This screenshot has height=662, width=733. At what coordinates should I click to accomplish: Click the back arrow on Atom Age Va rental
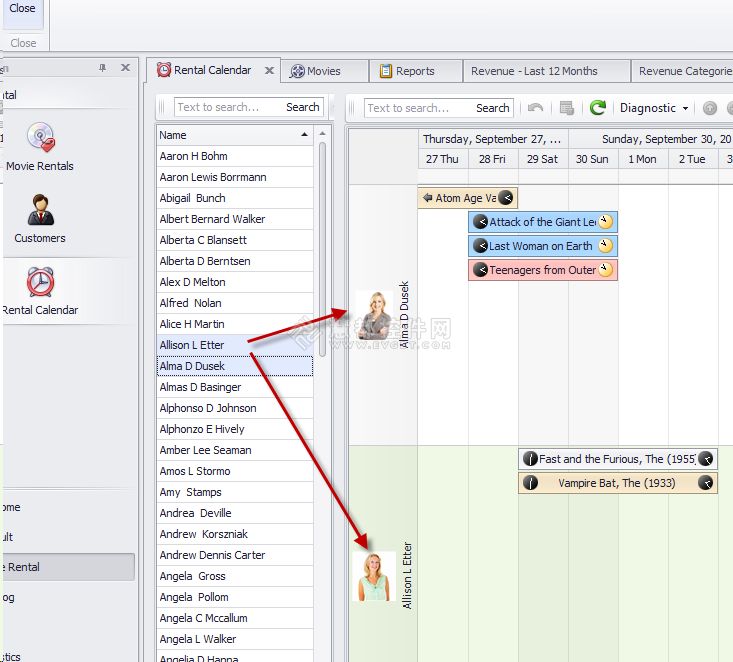427,198
